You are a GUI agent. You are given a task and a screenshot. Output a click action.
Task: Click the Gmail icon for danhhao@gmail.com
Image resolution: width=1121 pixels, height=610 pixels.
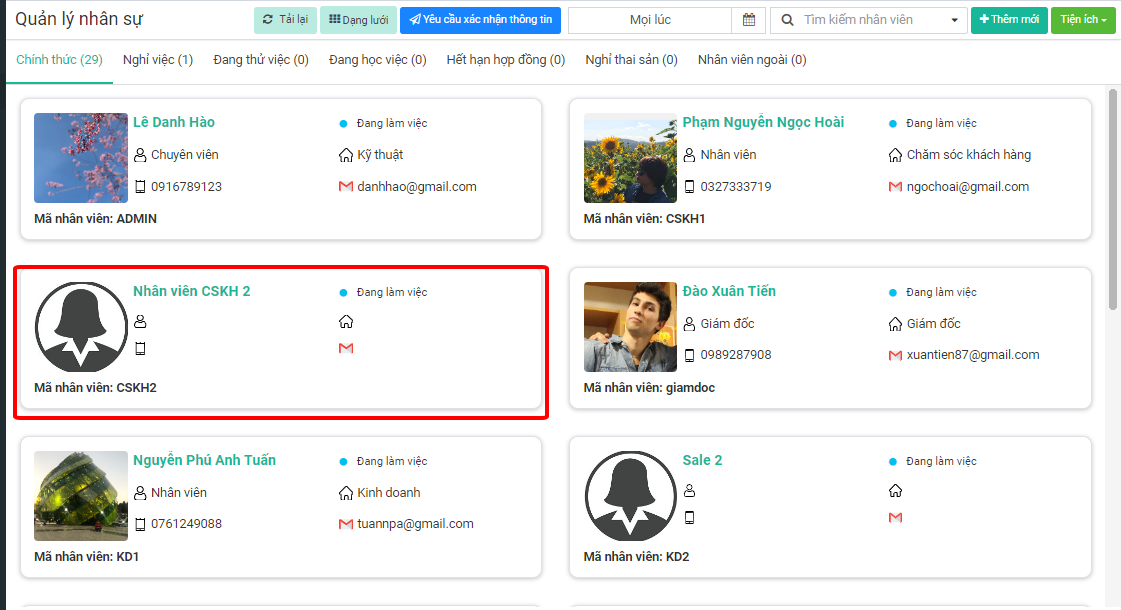click(x=346, y=187)
